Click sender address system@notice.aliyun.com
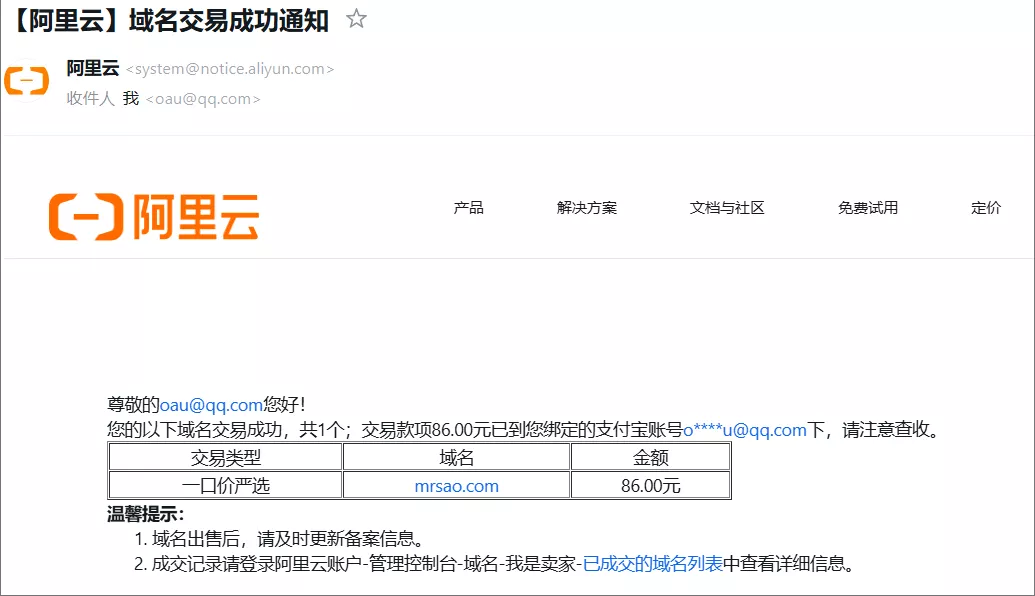Viewport: 1035px width, 596px height. coord(230,69)
